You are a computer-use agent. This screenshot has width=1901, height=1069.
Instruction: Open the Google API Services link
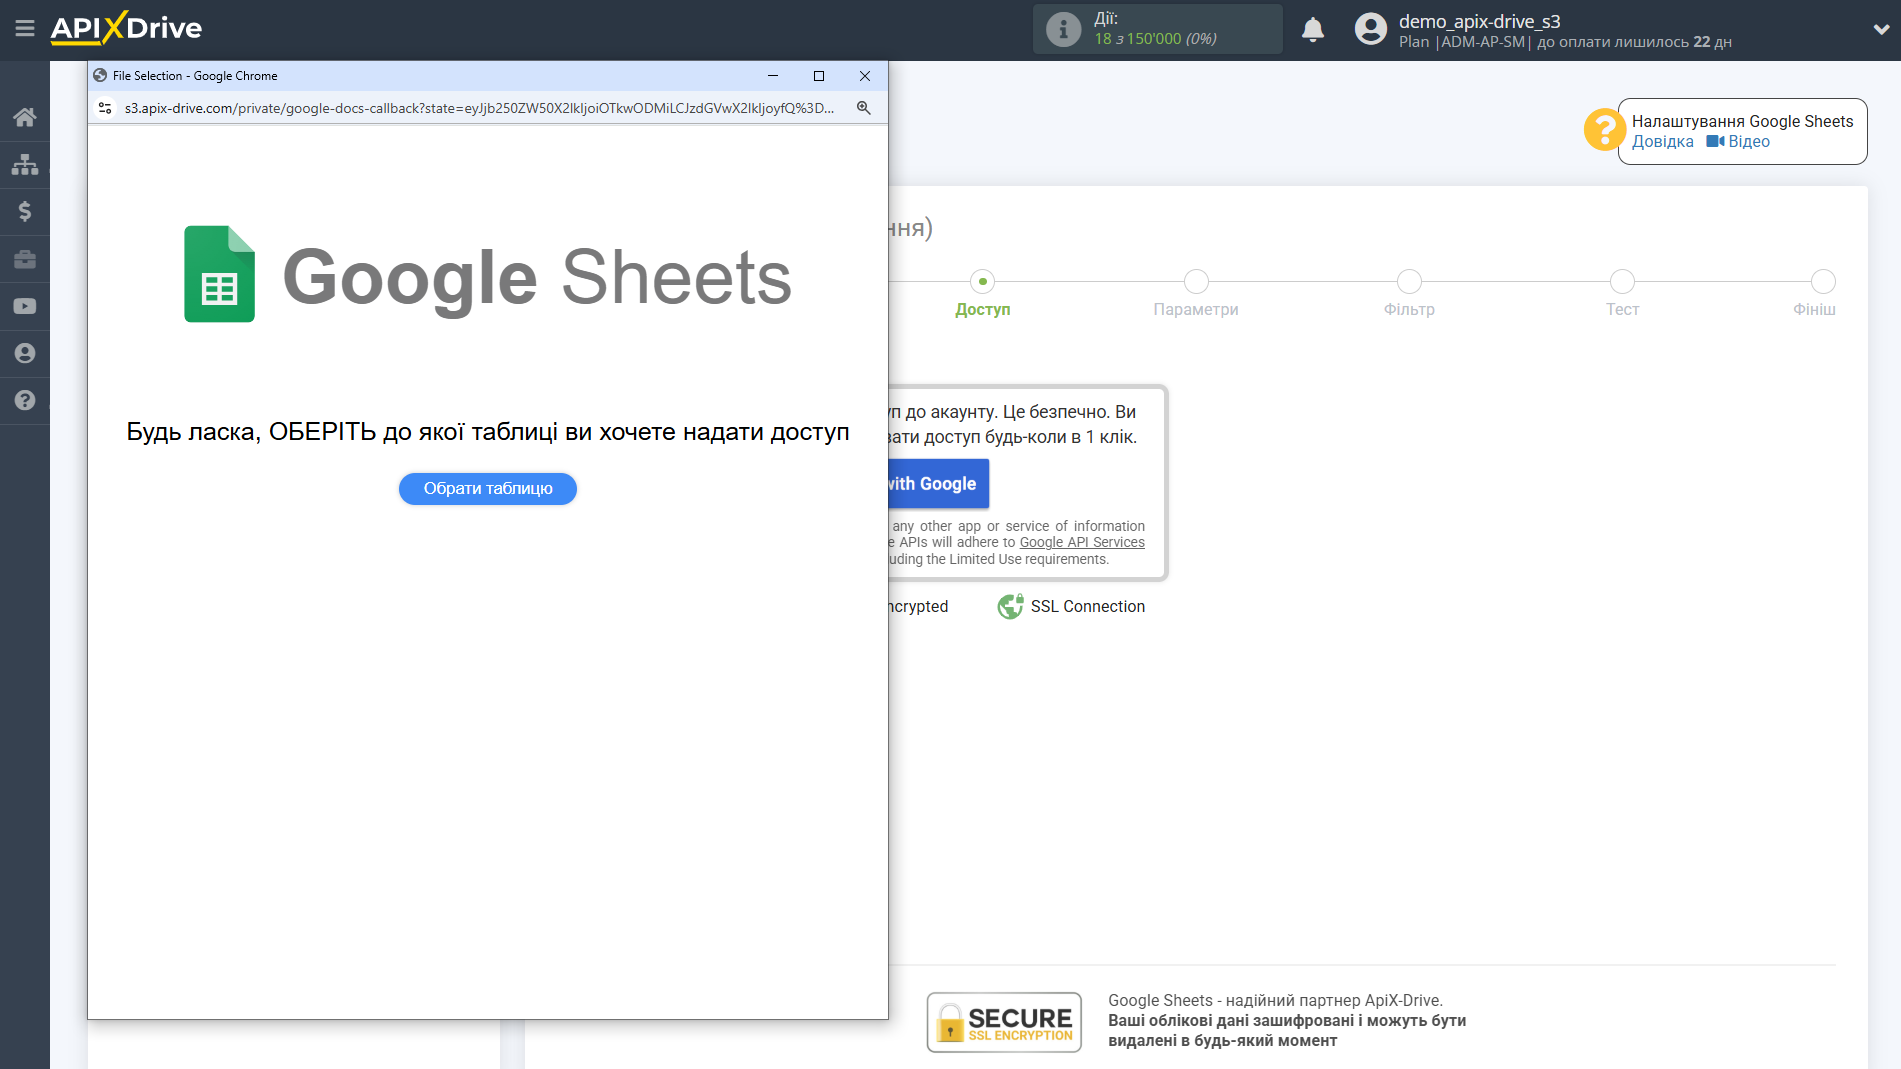click(x=1082, y=542)
